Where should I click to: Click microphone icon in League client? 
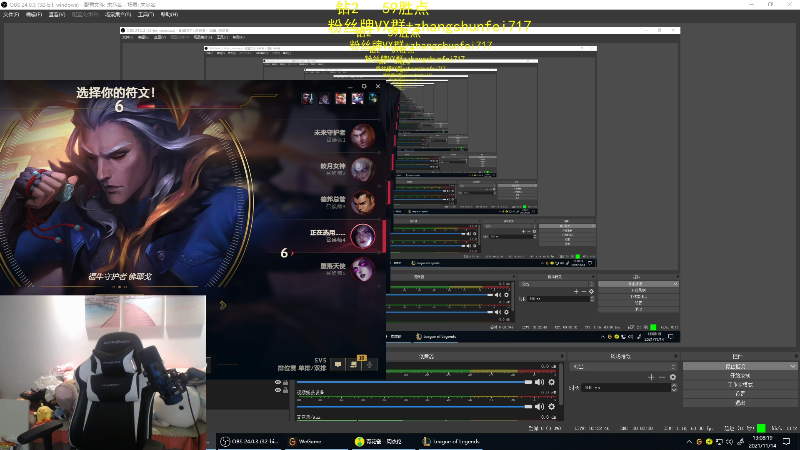[370, 364]
